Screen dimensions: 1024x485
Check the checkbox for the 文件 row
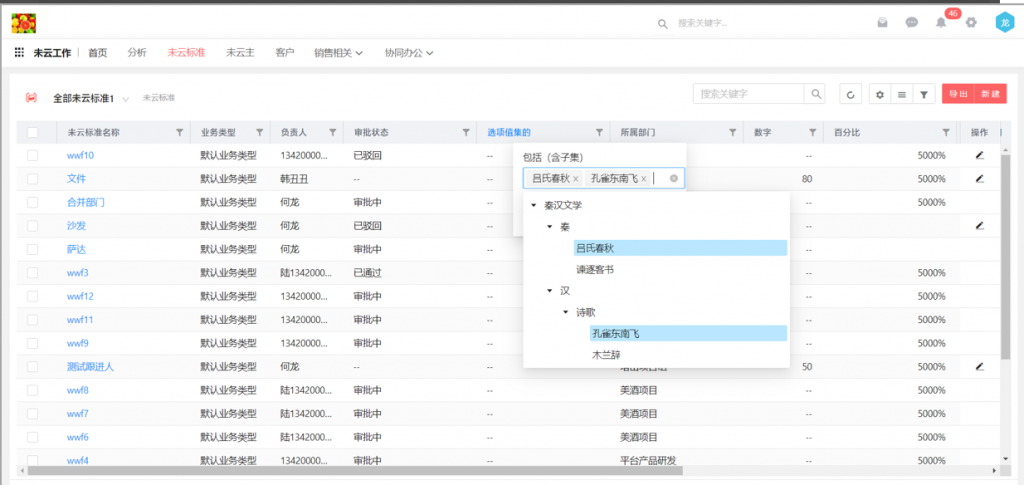(33, 179)
